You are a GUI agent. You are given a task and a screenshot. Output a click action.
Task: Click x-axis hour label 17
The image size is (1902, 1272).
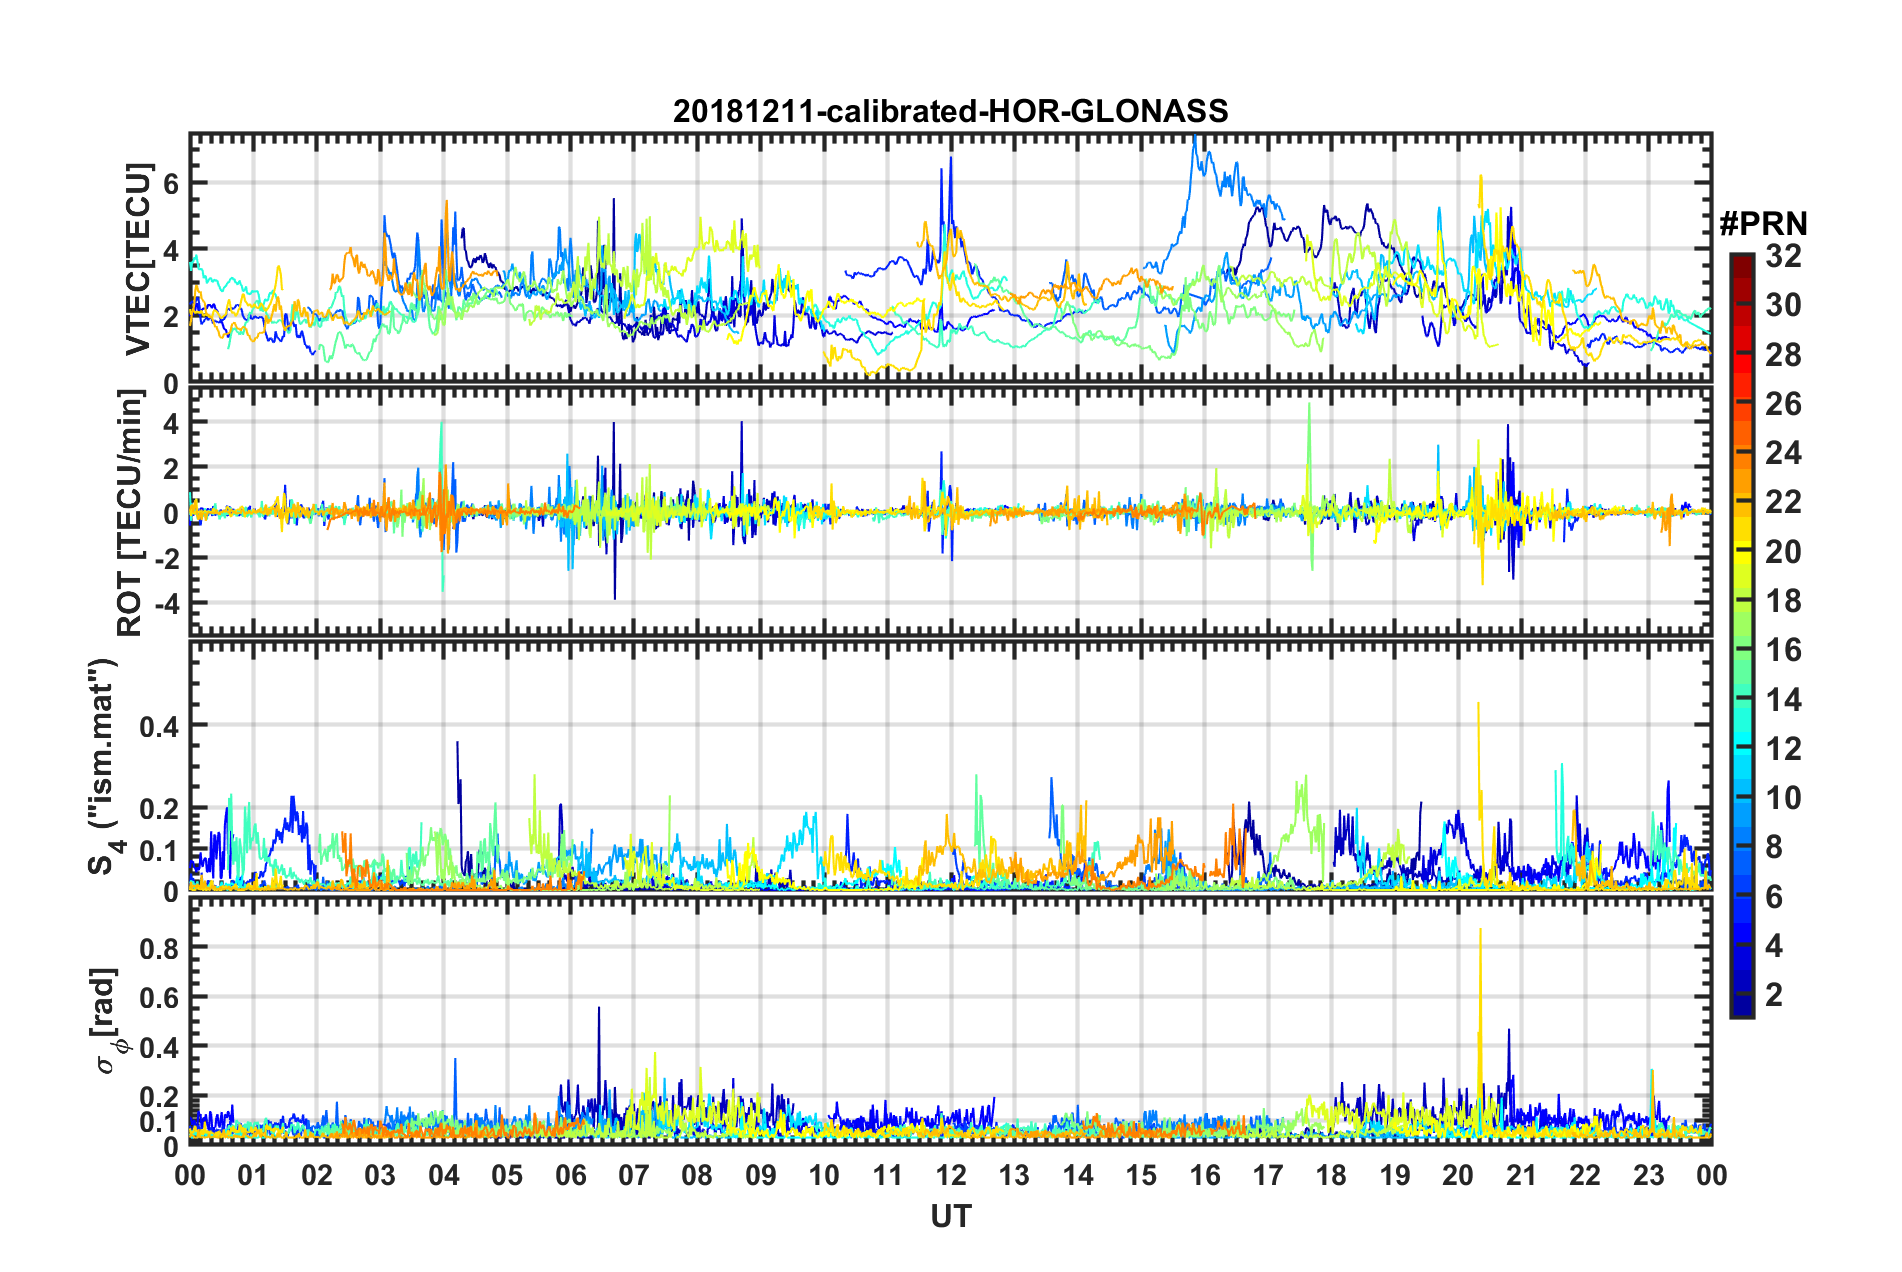pyautogui.click(x=1268, y=1175)
